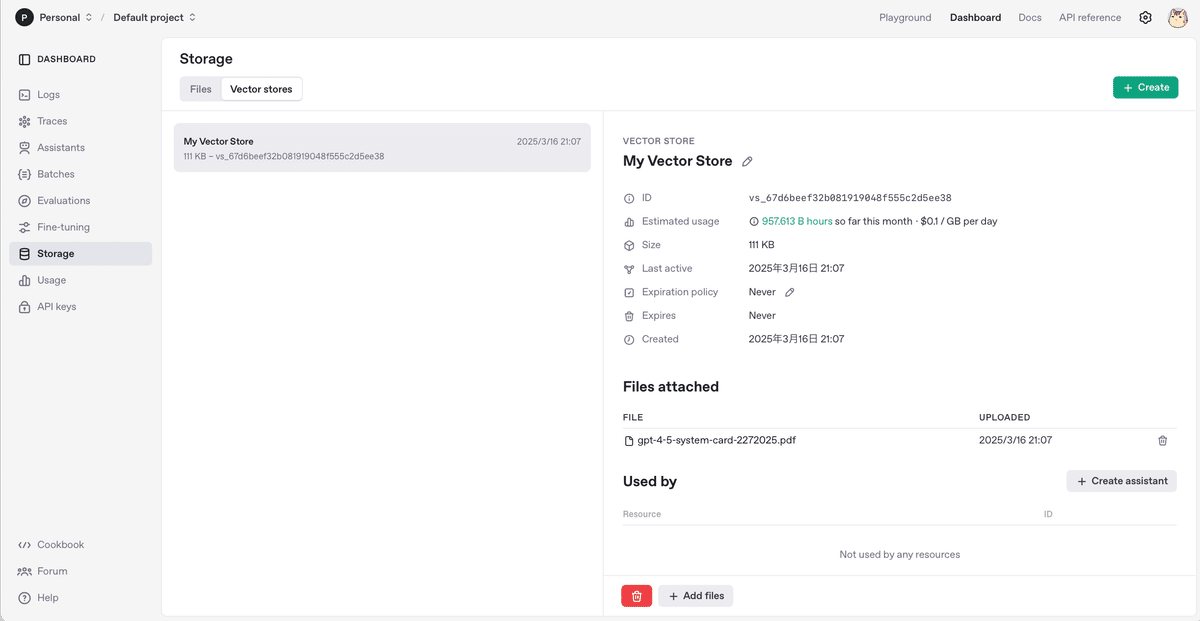Open the Logs section in the sidebar
1200x621 pixels.
pyautogui.click(x=44, y=94)
